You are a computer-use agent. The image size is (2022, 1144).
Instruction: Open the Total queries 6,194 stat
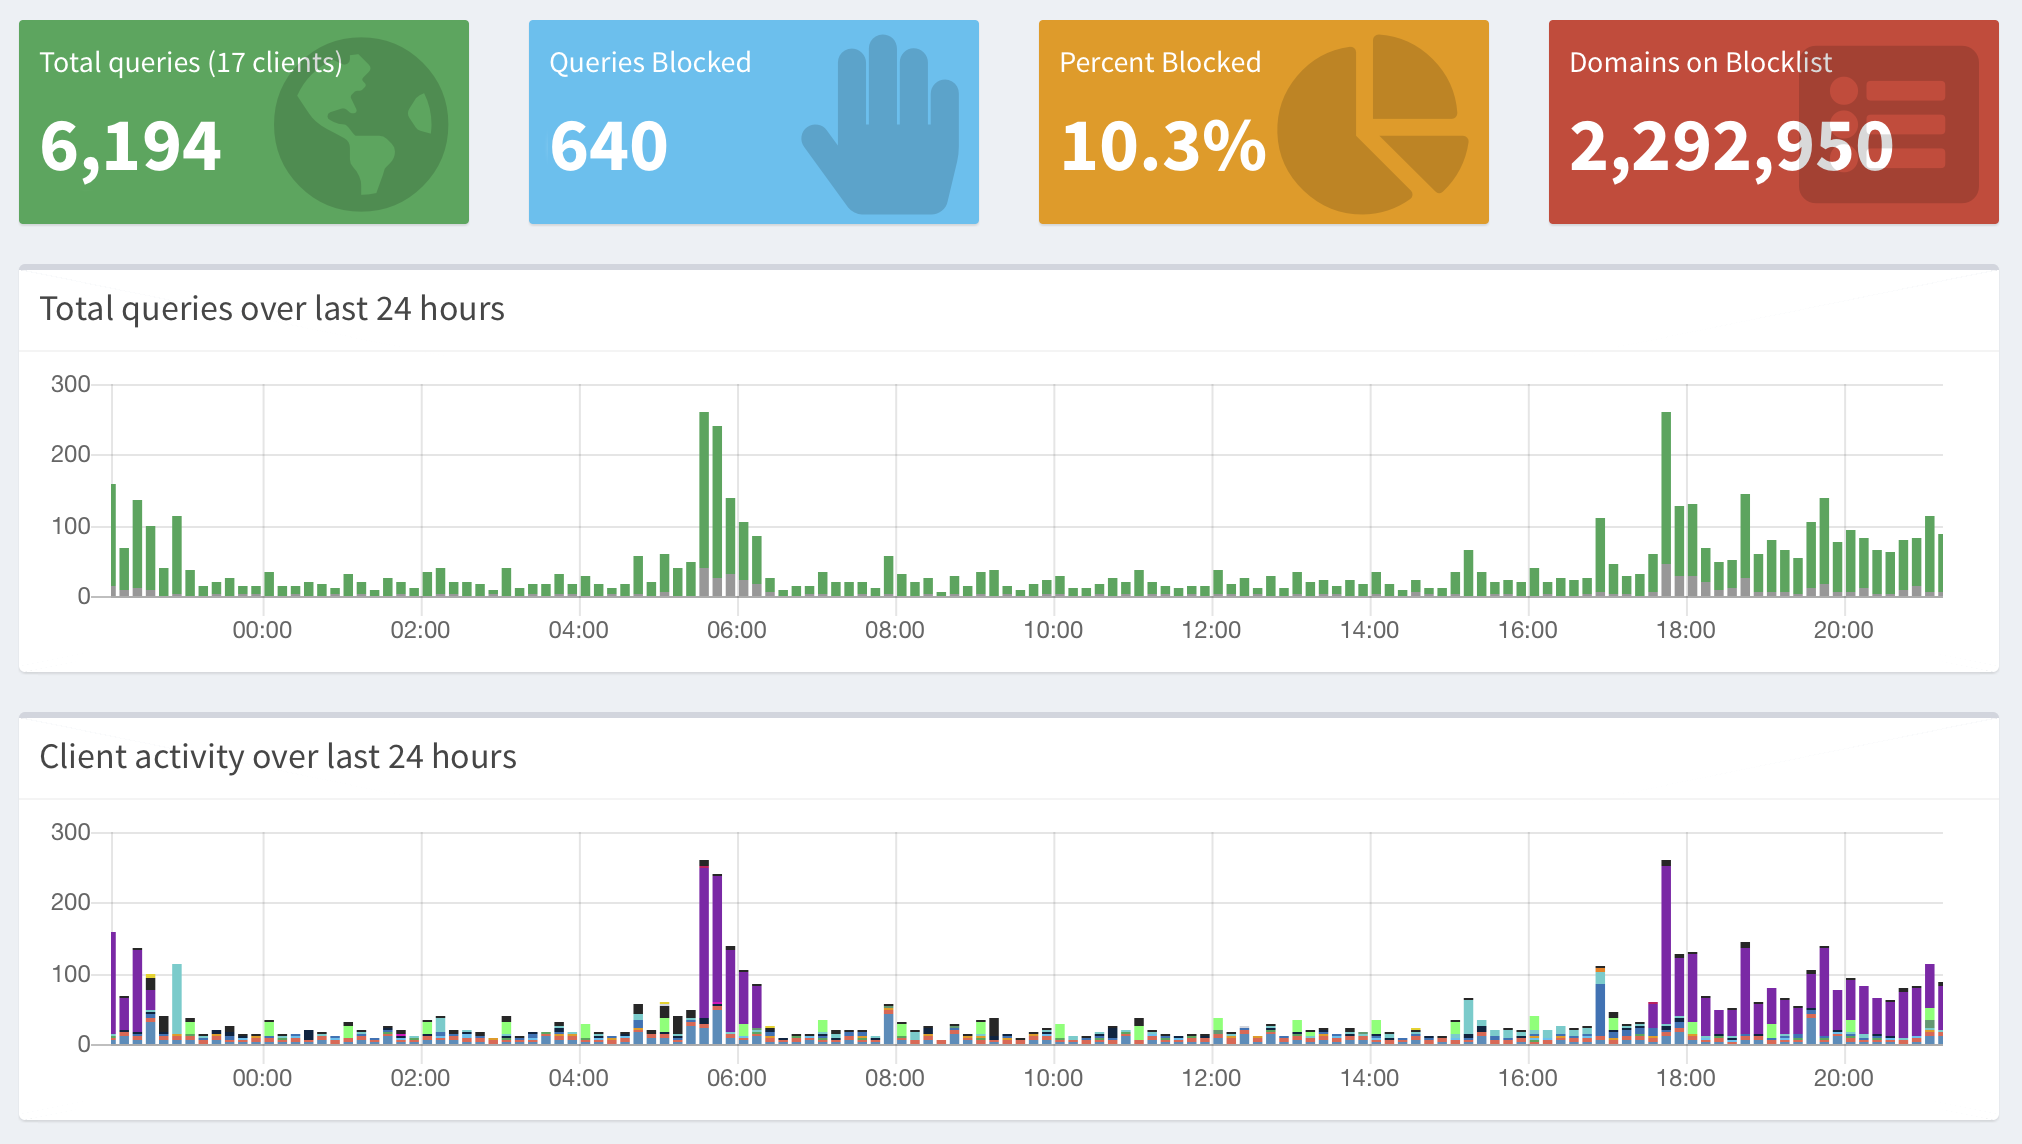[x=130, y=146]
